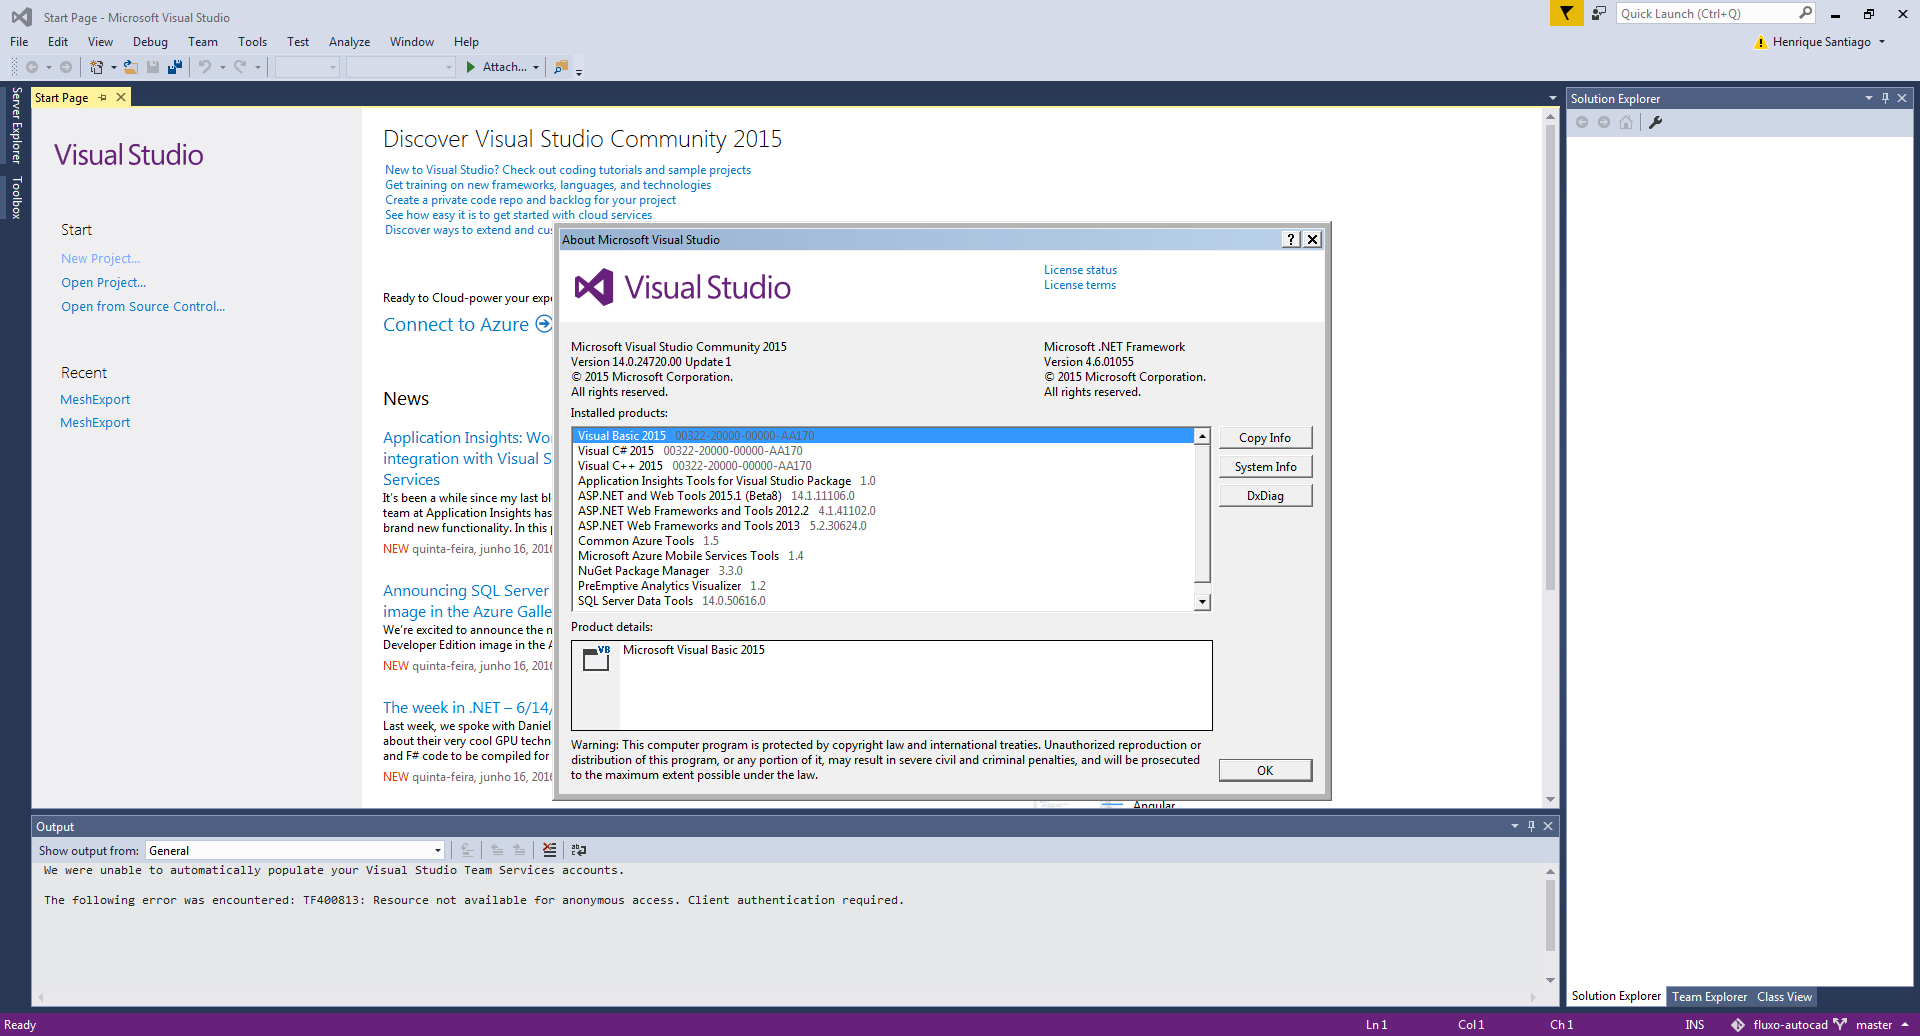Click the Quick Launch magnifier icon

1805,13
